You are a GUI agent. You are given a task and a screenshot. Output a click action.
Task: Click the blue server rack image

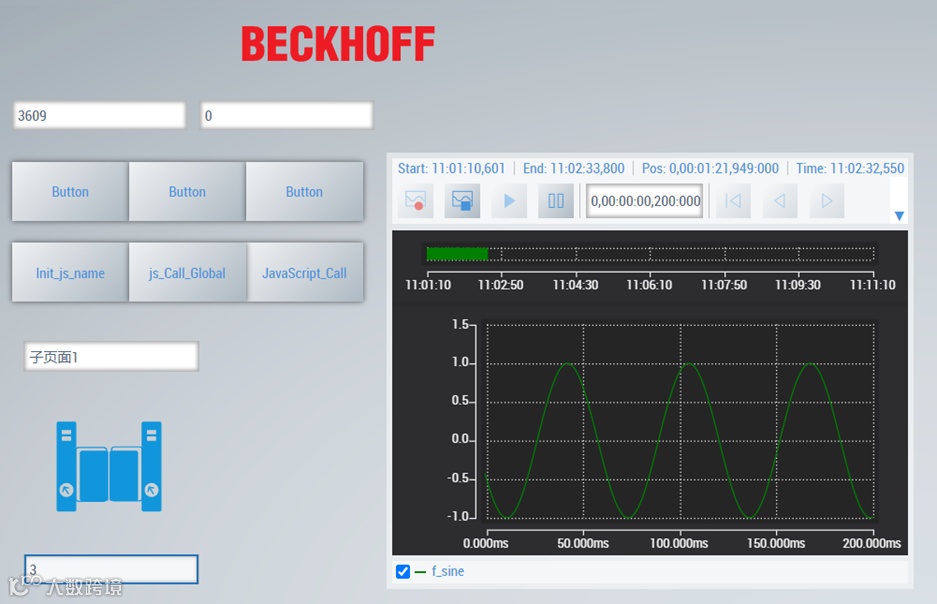[x=109, y=467]
